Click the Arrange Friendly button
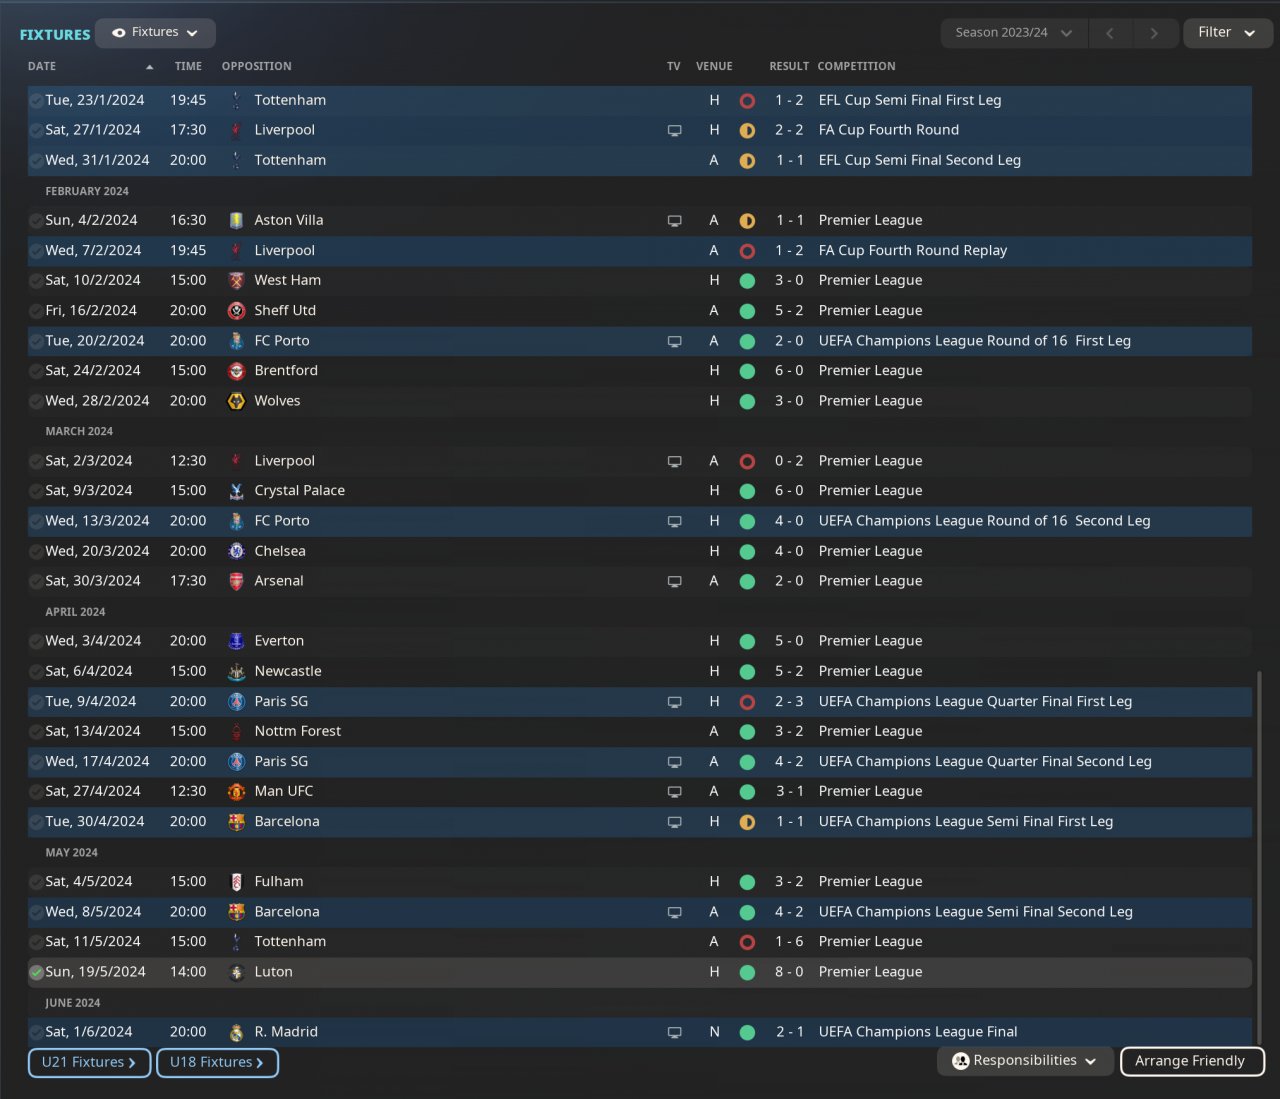The height and width of the screenshot is (1099, 1280). coord(1192,1061)
